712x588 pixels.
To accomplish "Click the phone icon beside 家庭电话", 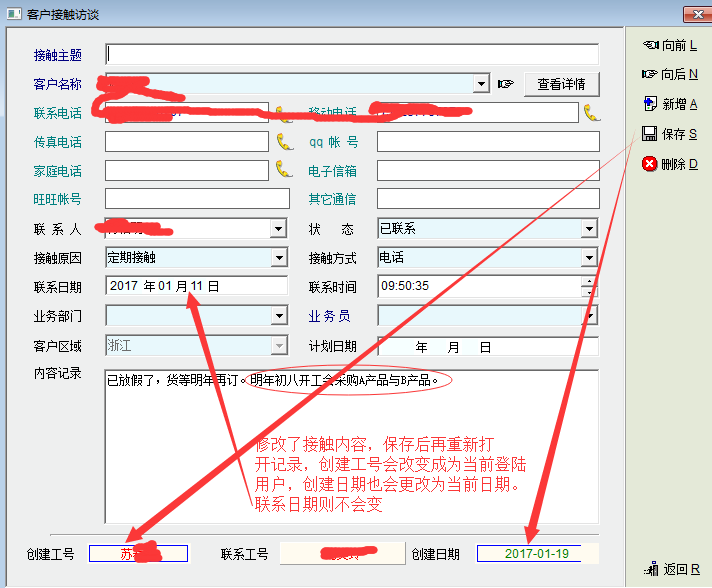I will click(x=283, y=170).
